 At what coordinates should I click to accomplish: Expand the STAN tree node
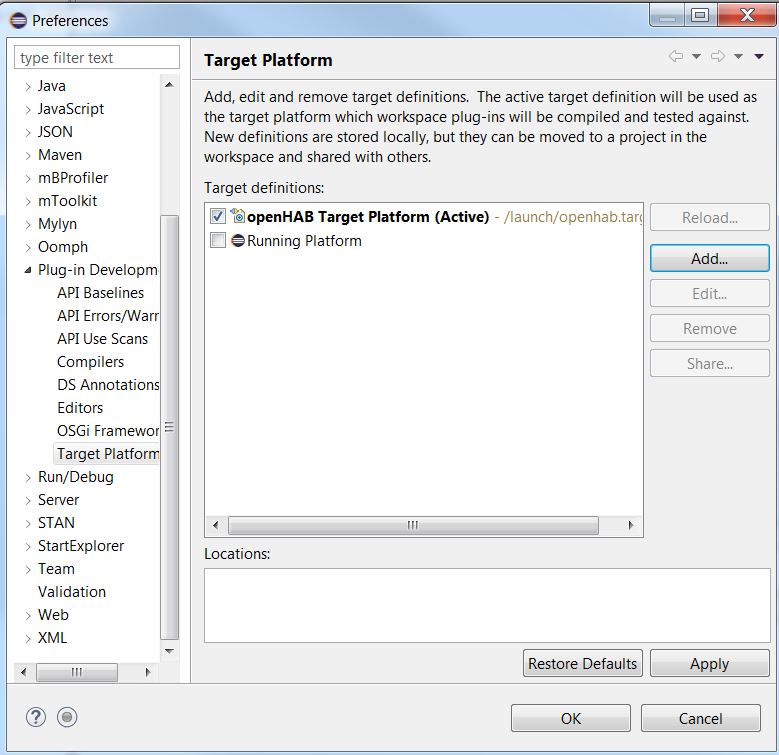tap(28, 524)
